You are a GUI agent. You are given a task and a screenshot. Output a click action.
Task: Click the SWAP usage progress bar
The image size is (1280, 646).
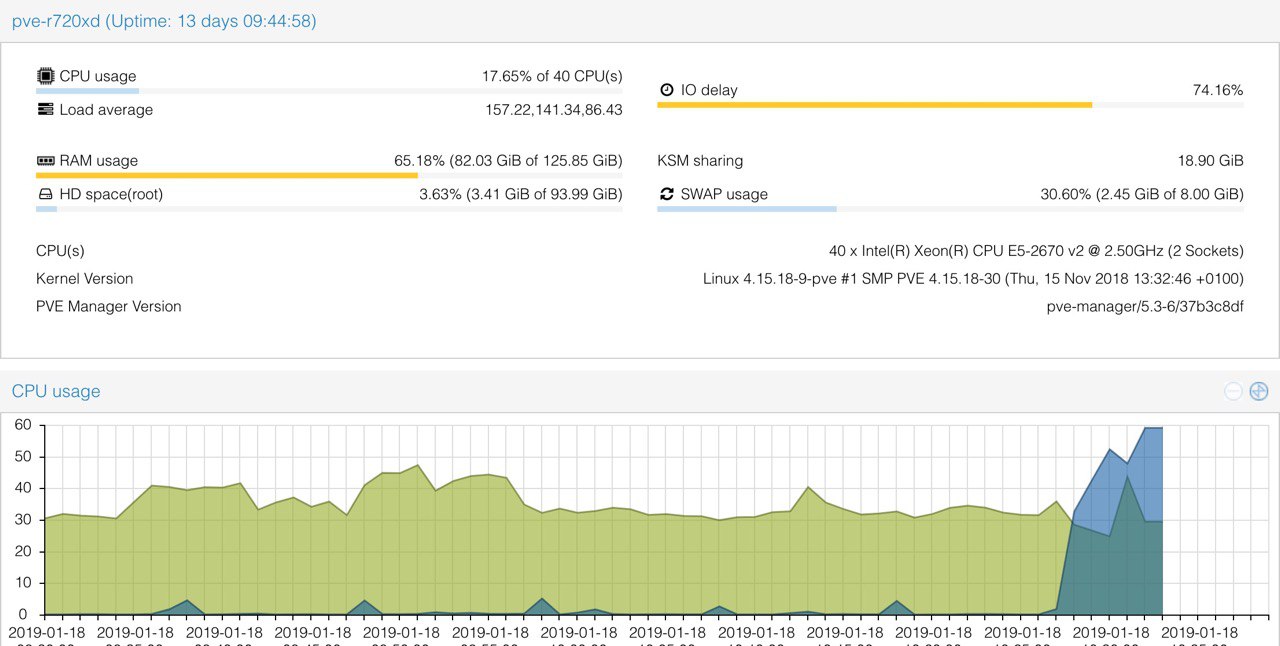pyautogui.click(x=951, y=209)
